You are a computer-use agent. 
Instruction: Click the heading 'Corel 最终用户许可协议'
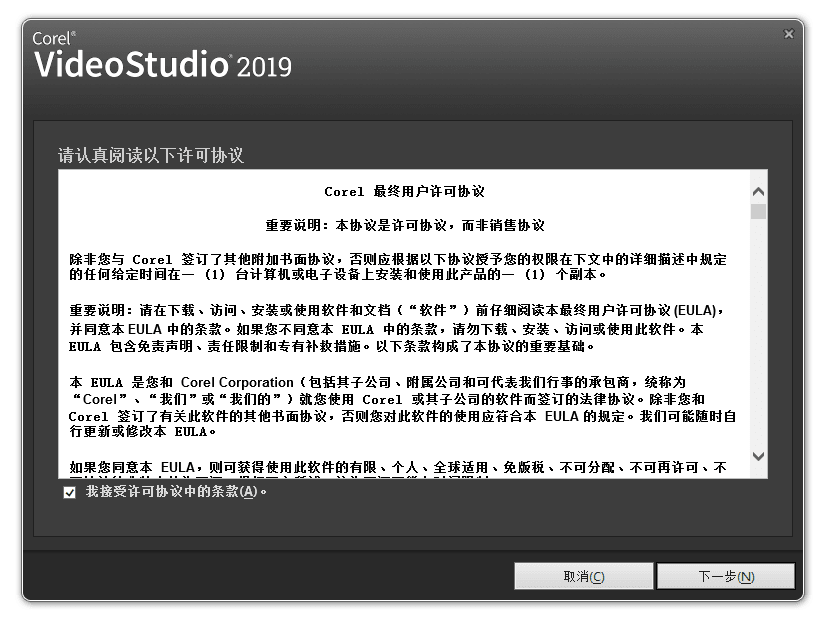pos(404,191)
